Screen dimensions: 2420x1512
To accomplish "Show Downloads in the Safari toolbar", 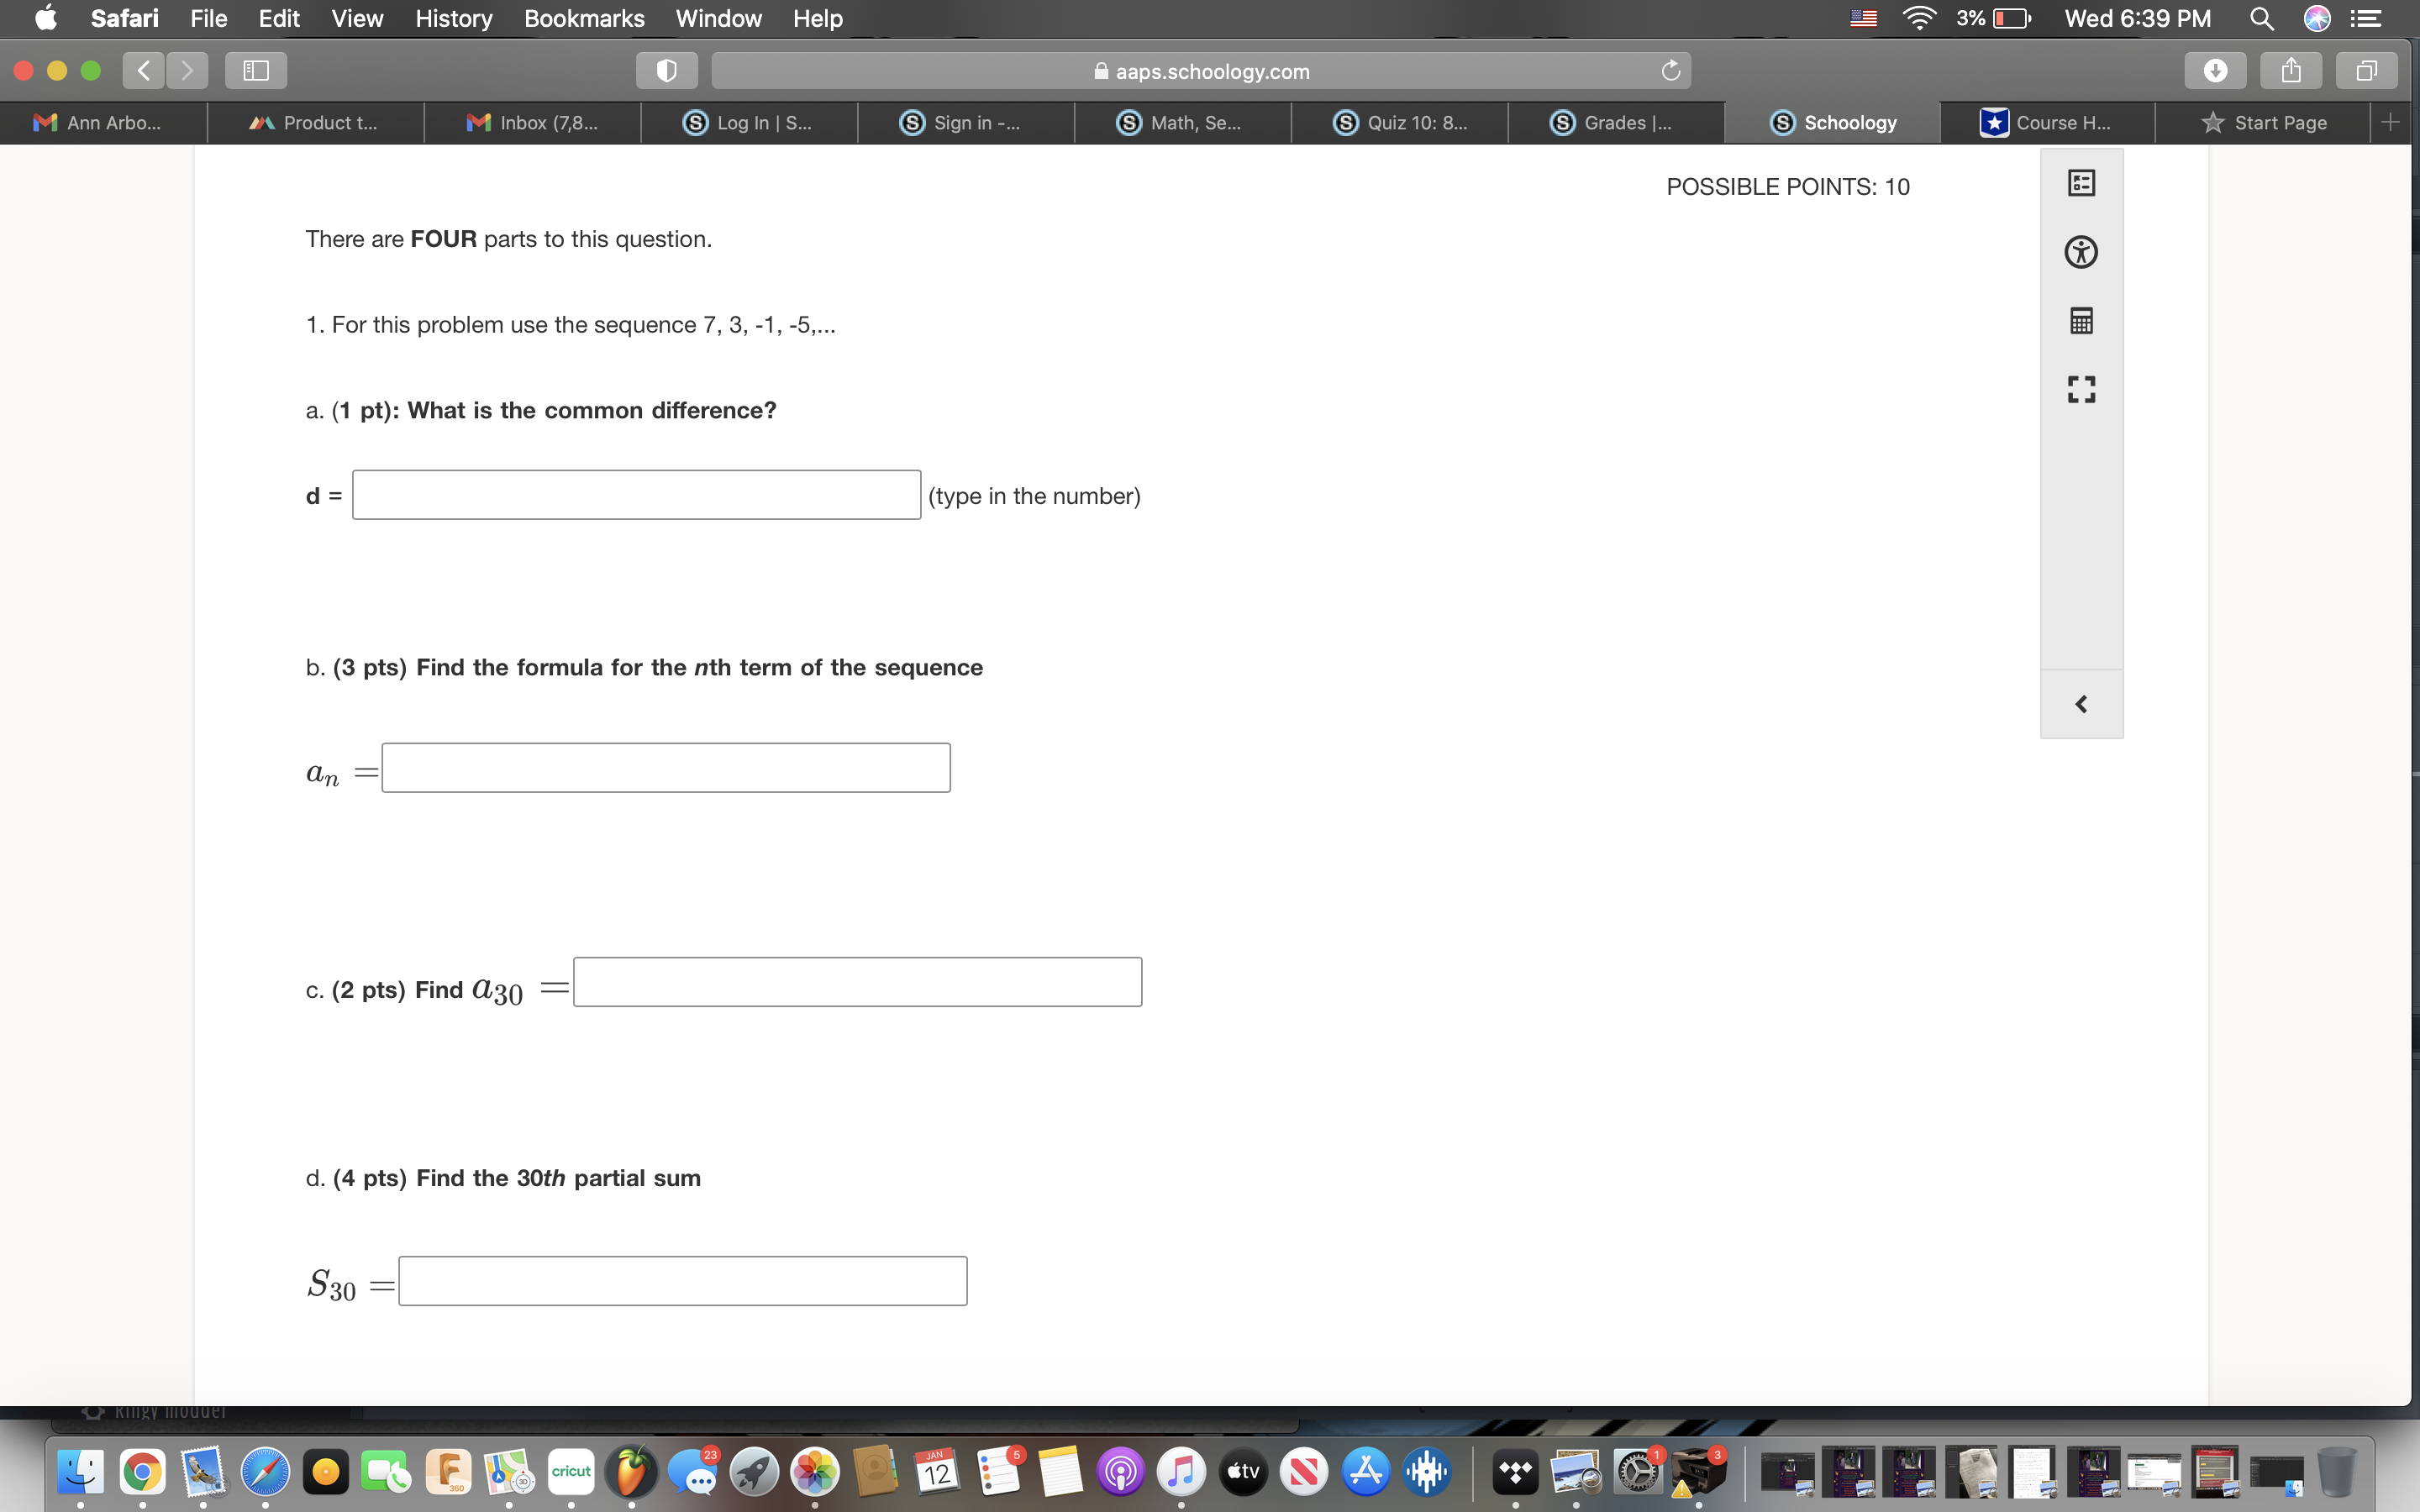I will pos(2216,70).
